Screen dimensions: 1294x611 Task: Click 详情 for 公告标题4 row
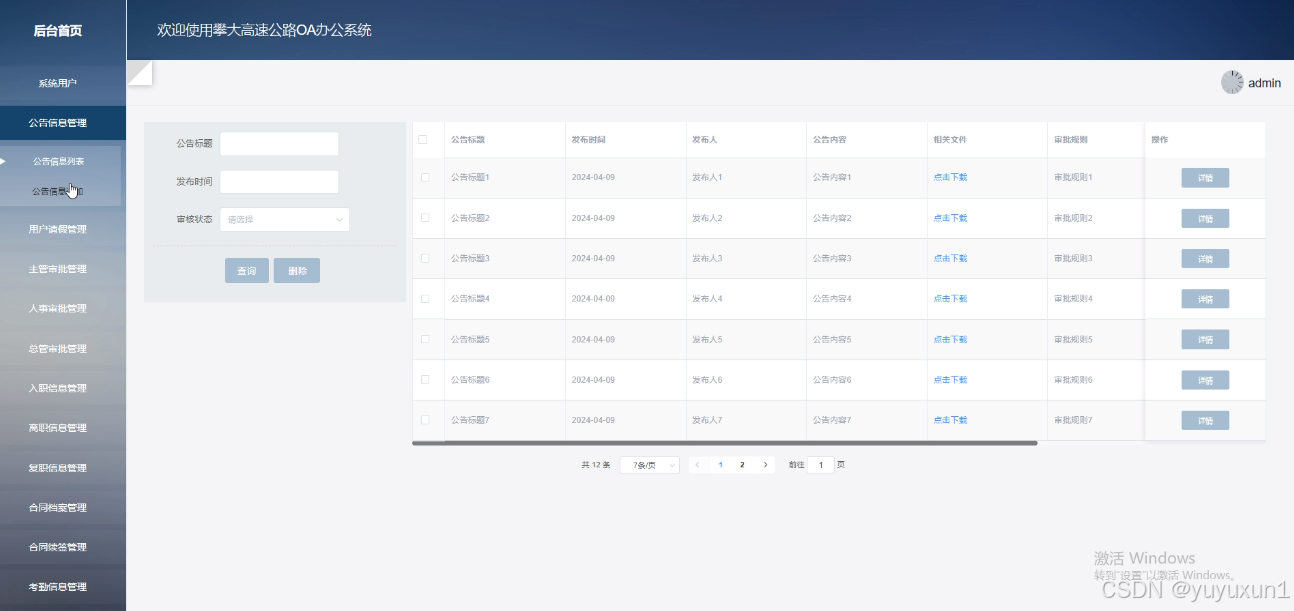pyautogui.click(x=1205, y=299)
